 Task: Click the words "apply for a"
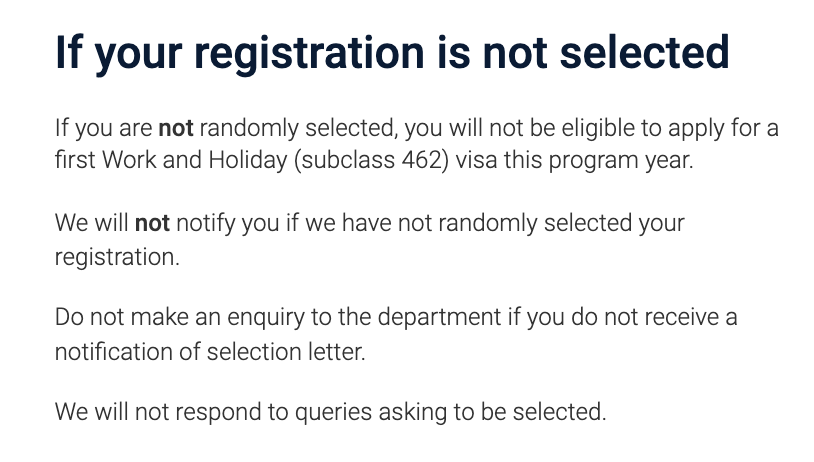pos(723,128)
